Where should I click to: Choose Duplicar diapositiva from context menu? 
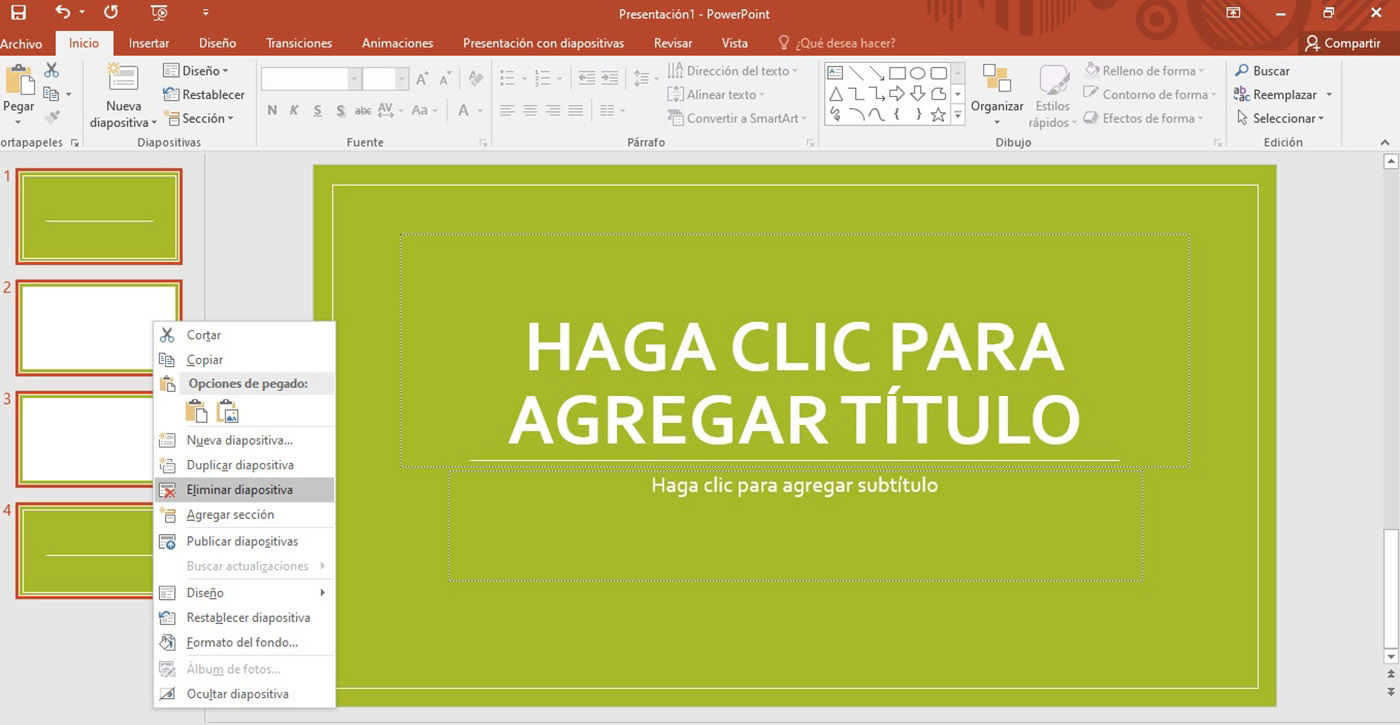tap(244, 465)
